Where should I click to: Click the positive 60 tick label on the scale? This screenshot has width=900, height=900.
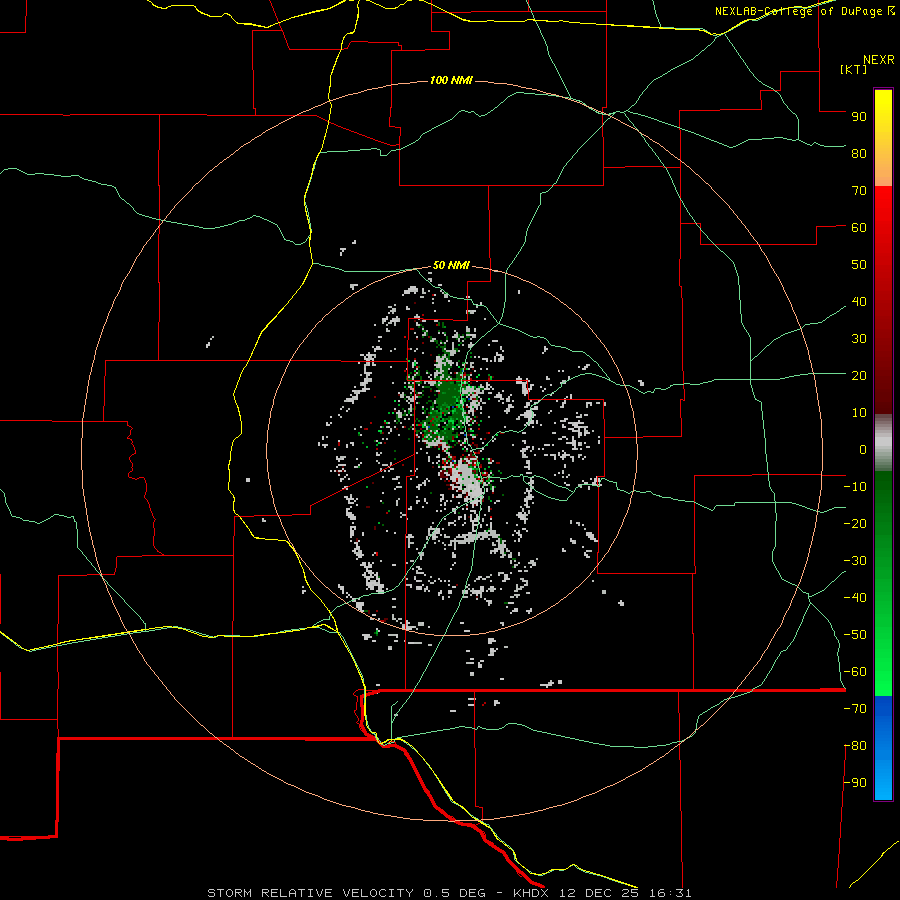click(x=859, y=227)
